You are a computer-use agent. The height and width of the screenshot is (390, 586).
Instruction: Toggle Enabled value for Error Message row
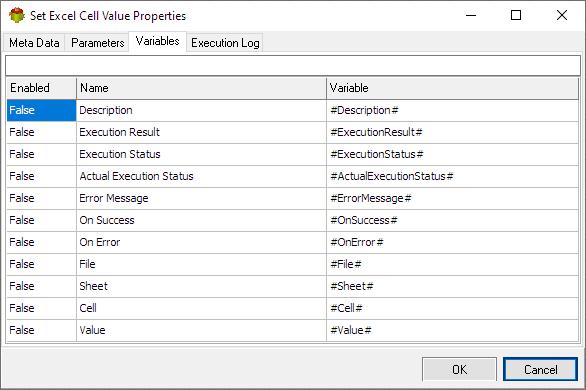(x=41, y=198)
